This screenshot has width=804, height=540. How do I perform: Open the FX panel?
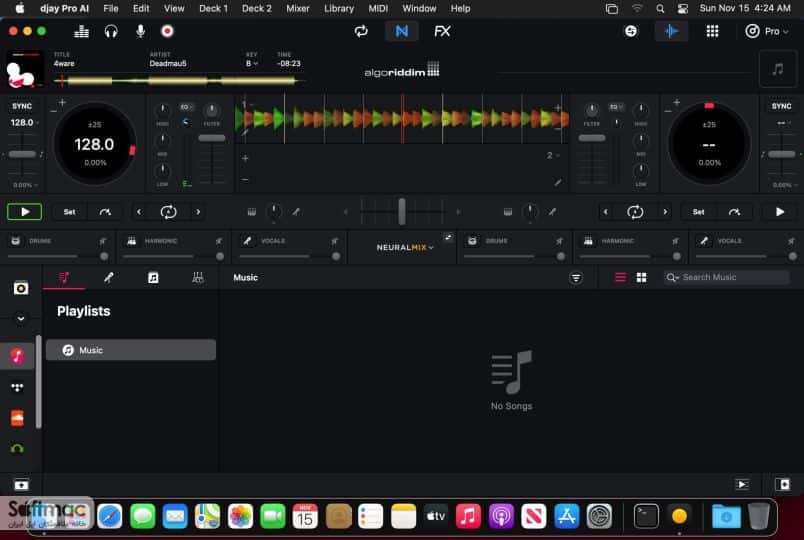tap(442, 31)
